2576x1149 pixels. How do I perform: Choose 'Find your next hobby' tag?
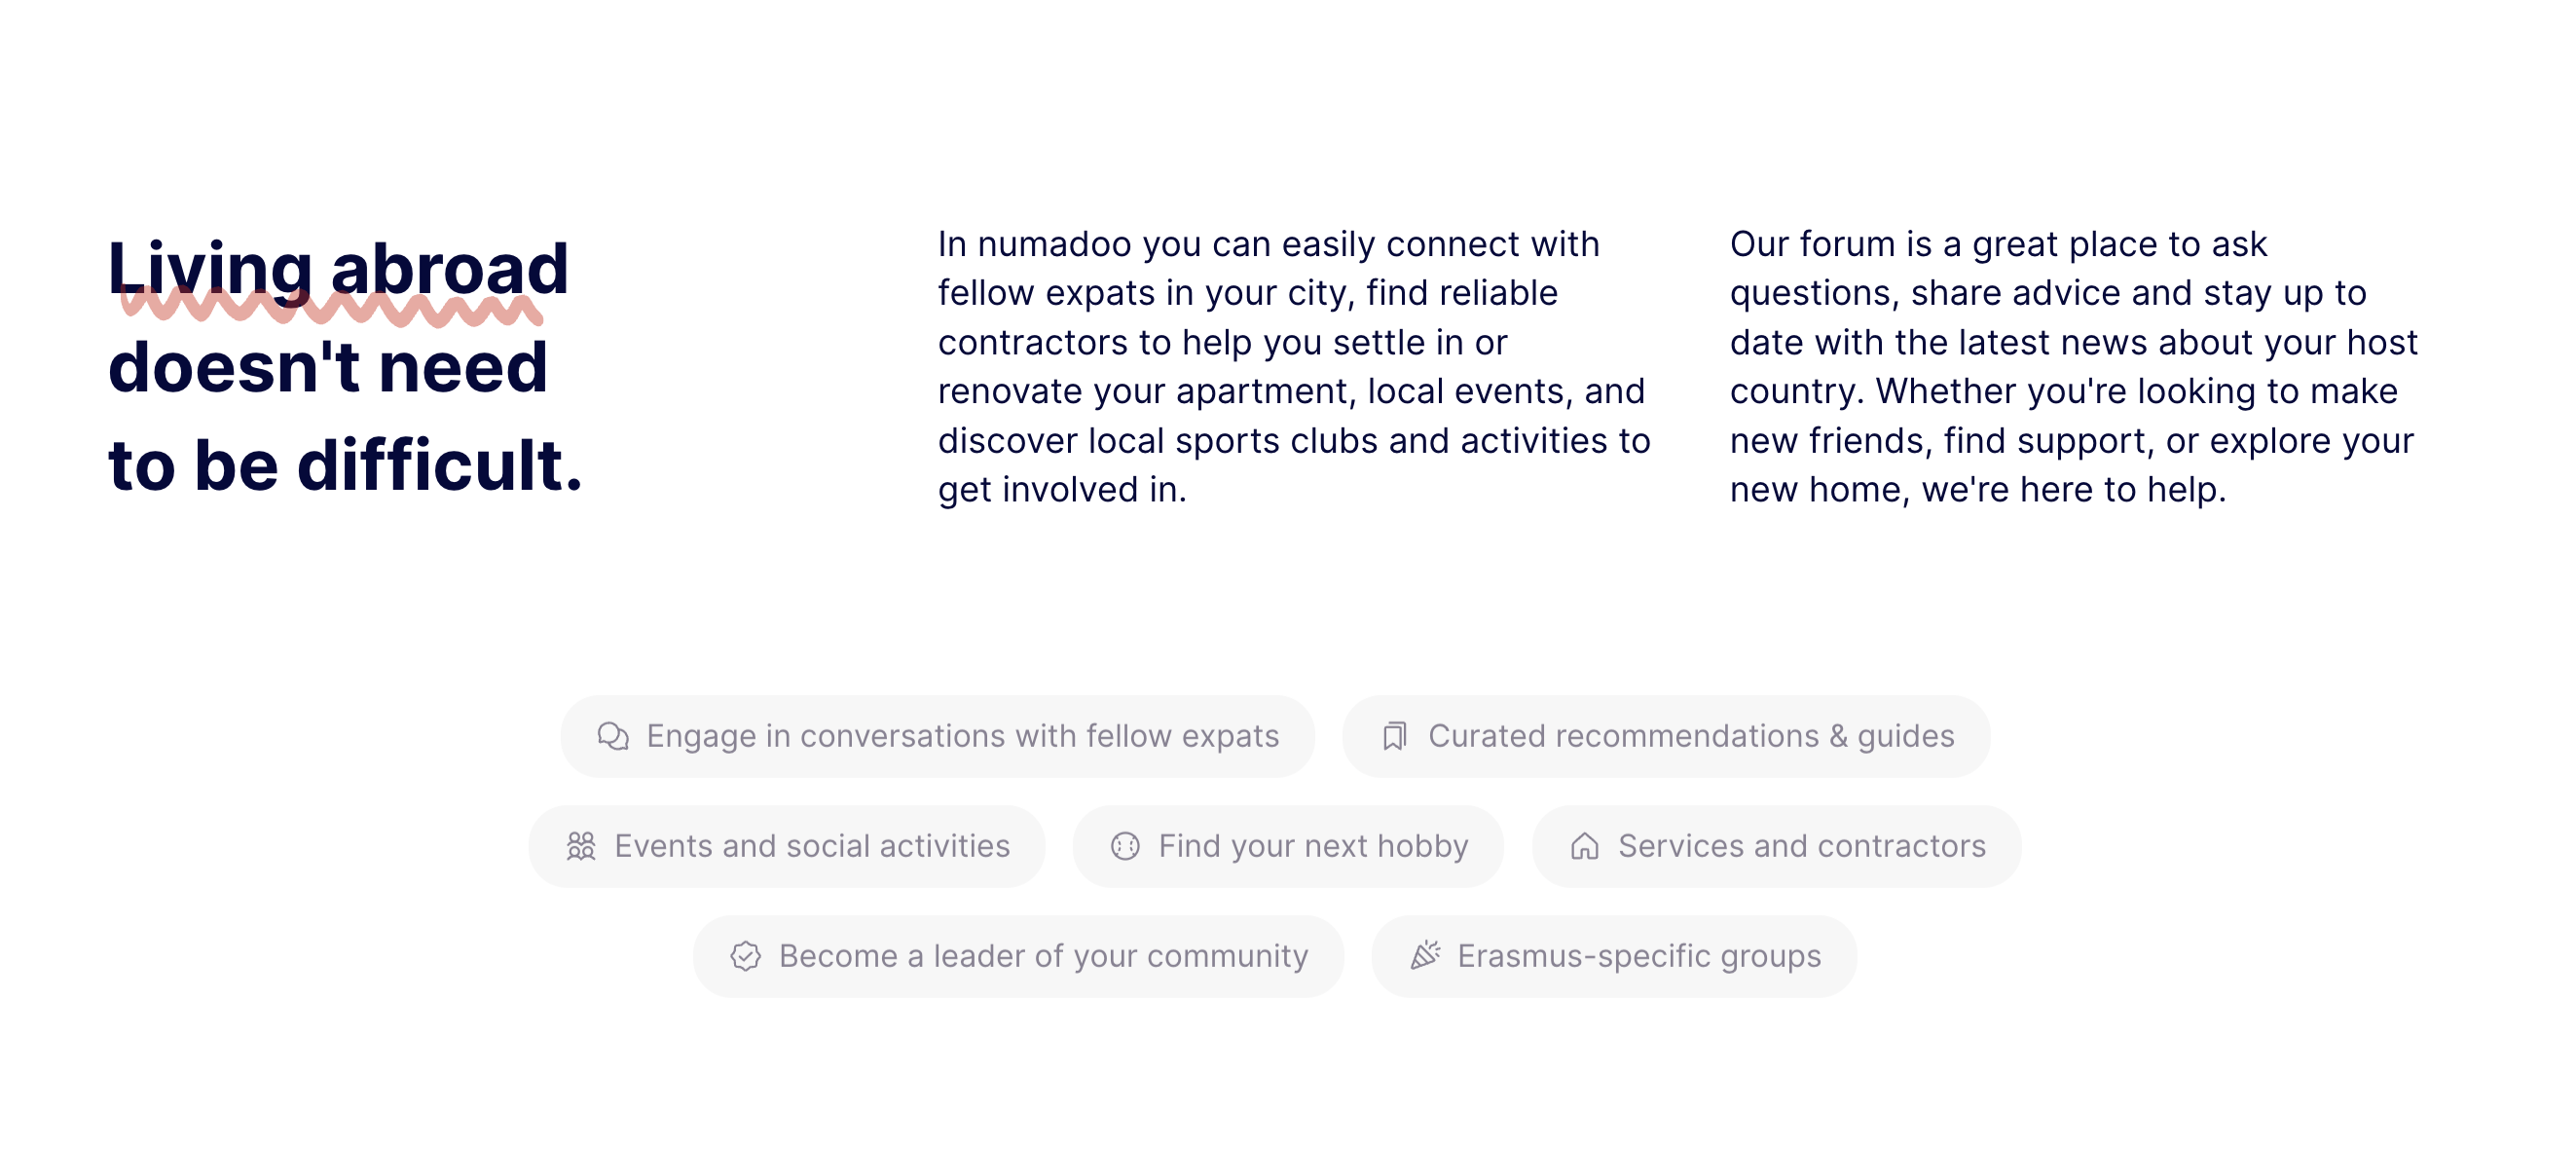click(1288, 846)
